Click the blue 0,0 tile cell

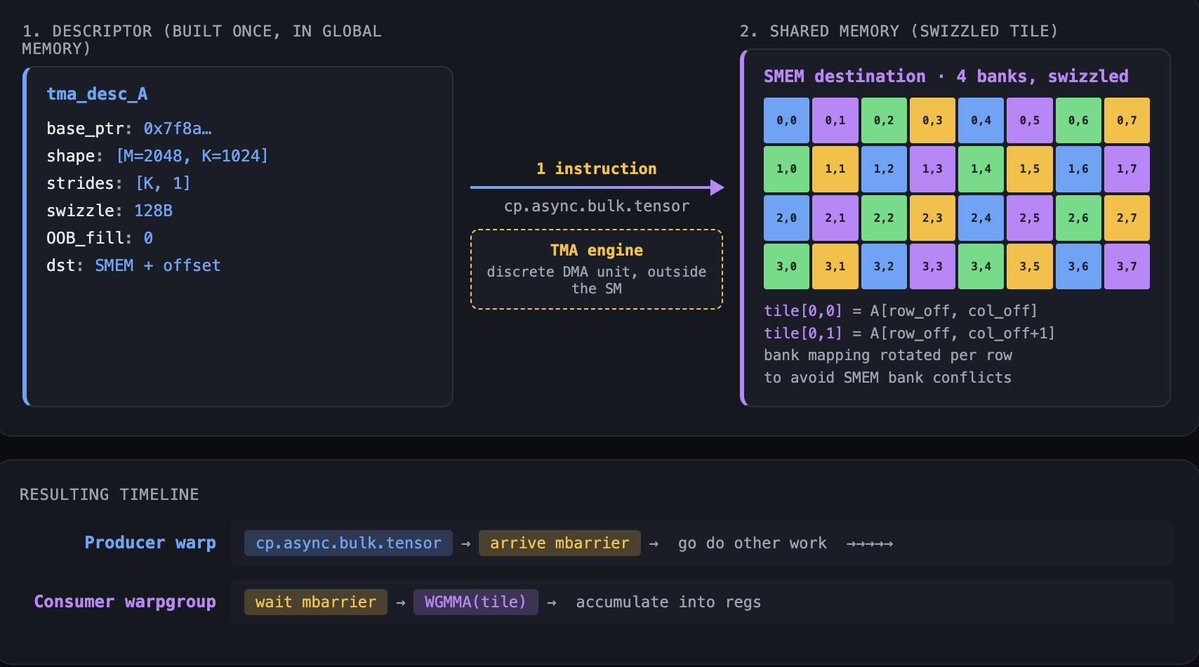click(785, 120)
